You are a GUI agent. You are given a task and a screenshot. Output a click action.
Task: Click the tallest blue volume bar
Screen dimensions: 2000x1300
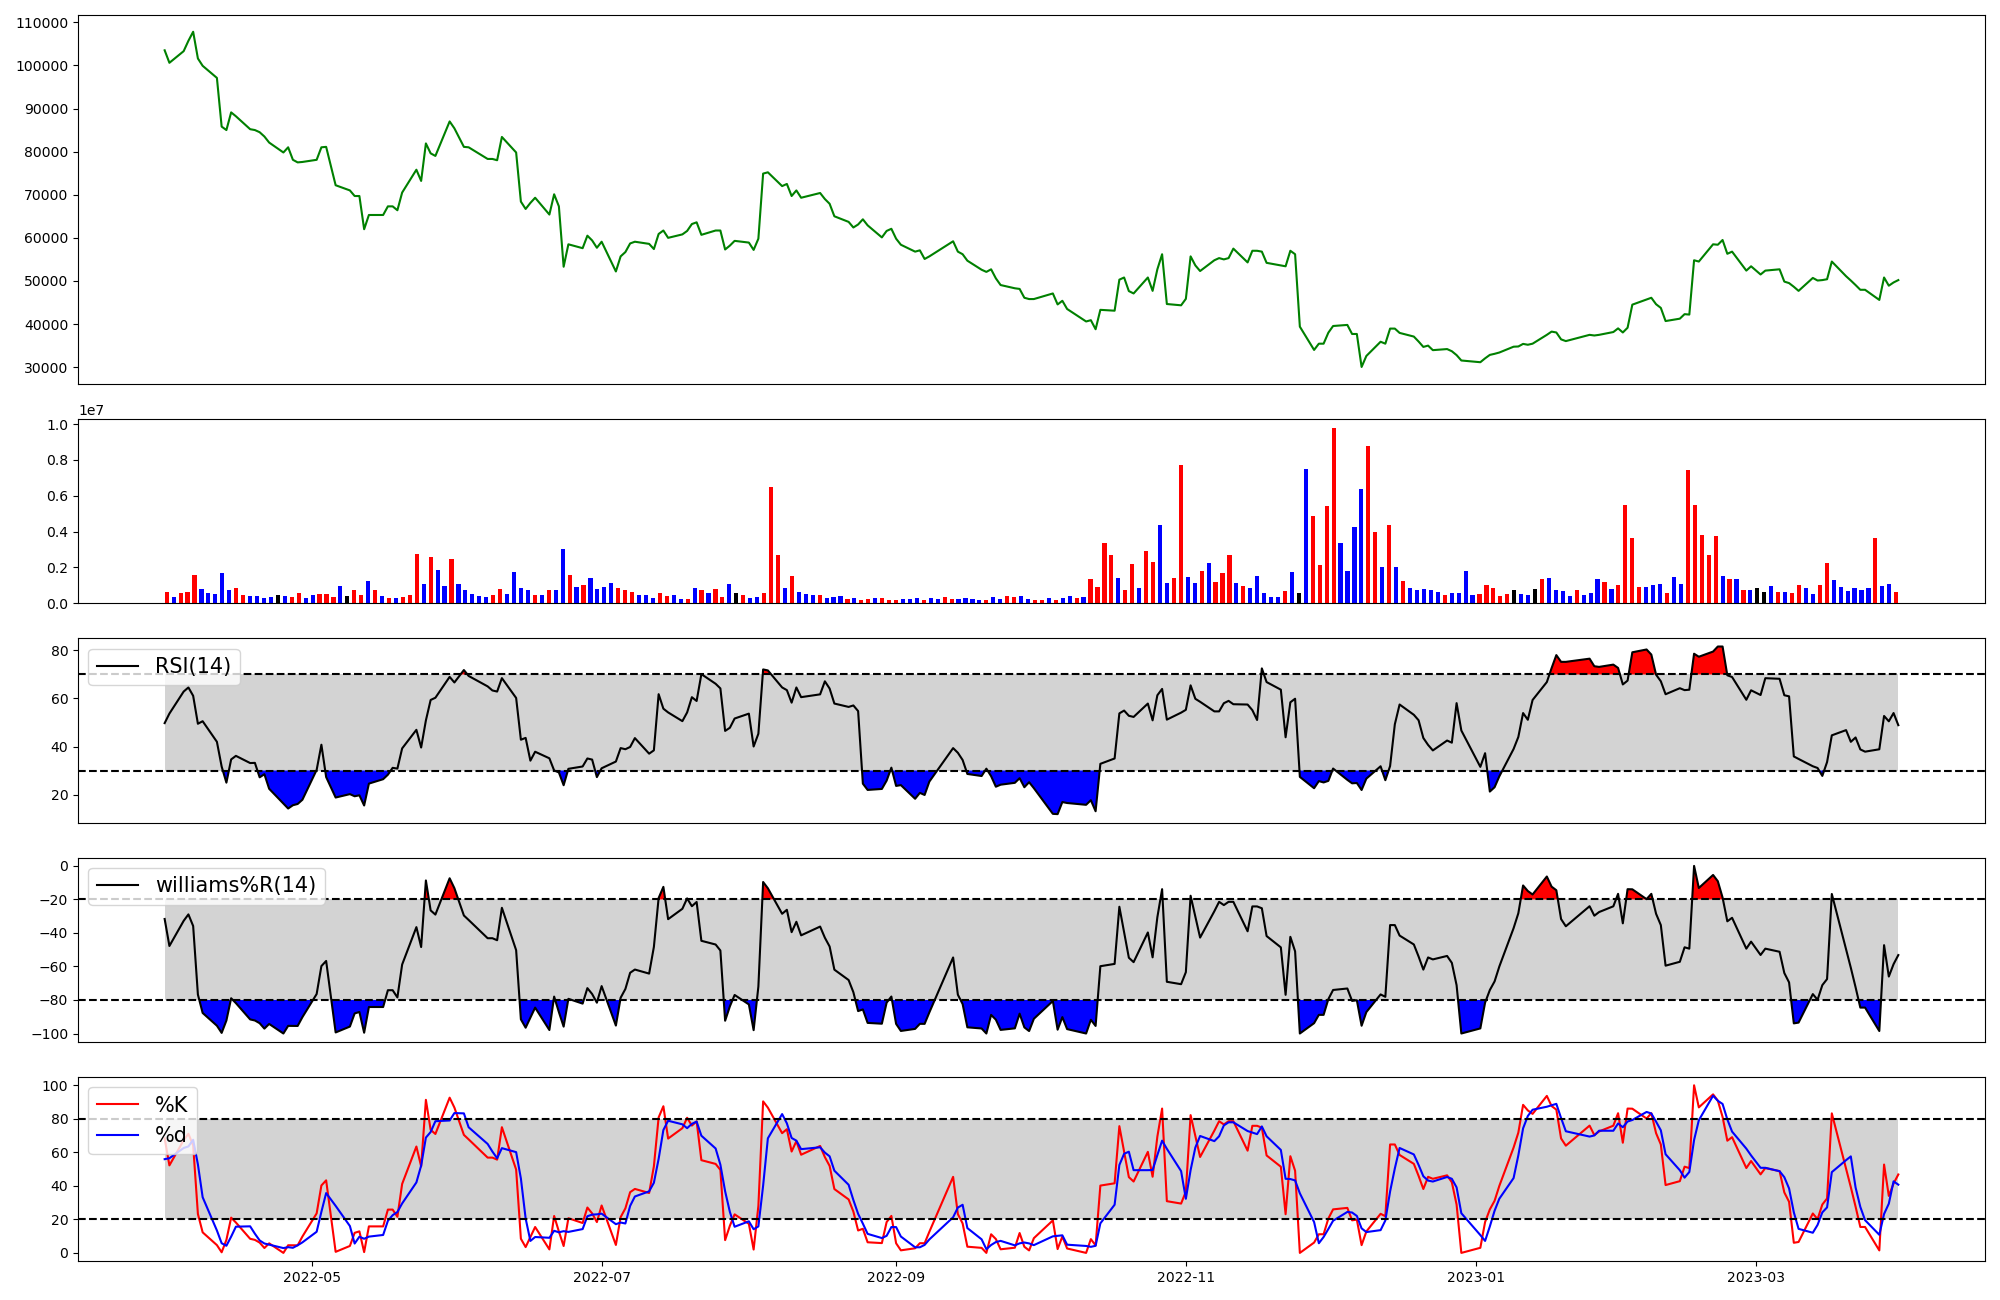[x=1306, y=535]
